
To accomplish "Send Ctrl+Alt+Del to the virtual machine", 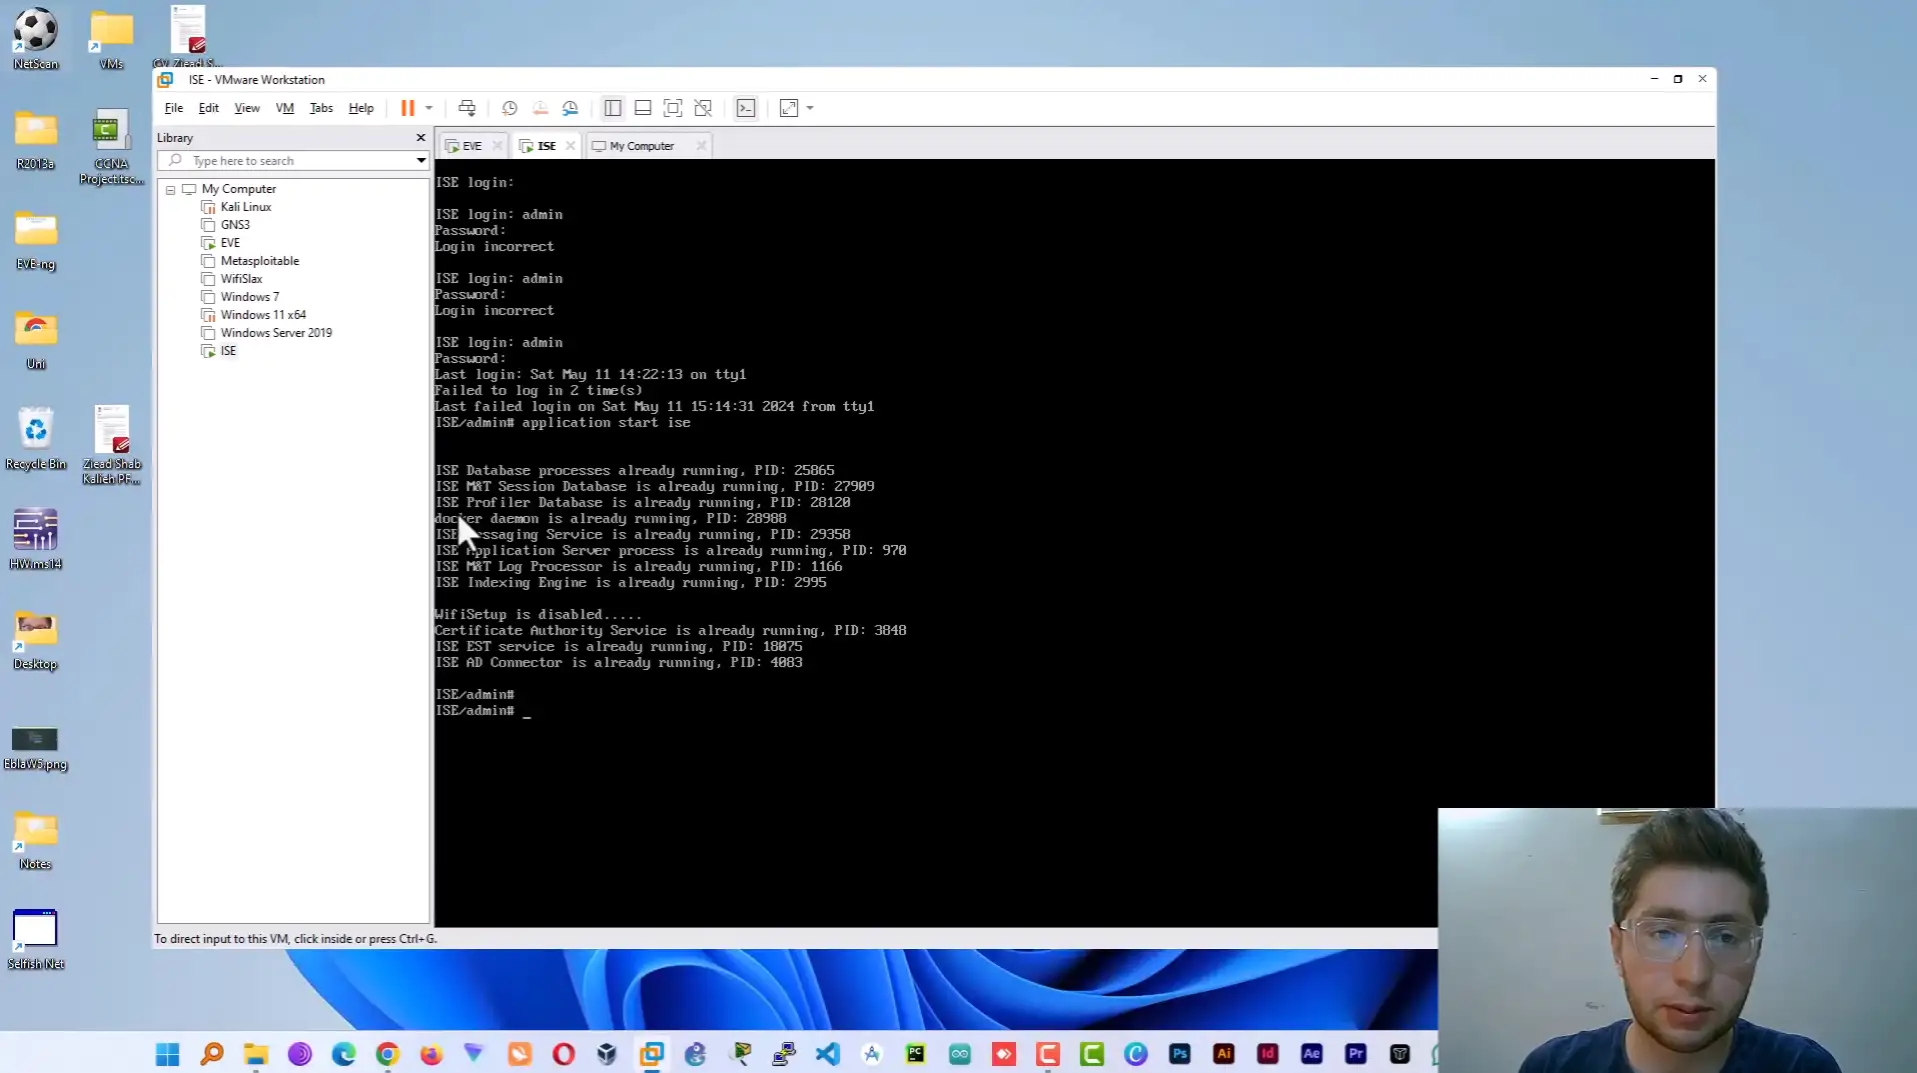I will click(467, 108).
